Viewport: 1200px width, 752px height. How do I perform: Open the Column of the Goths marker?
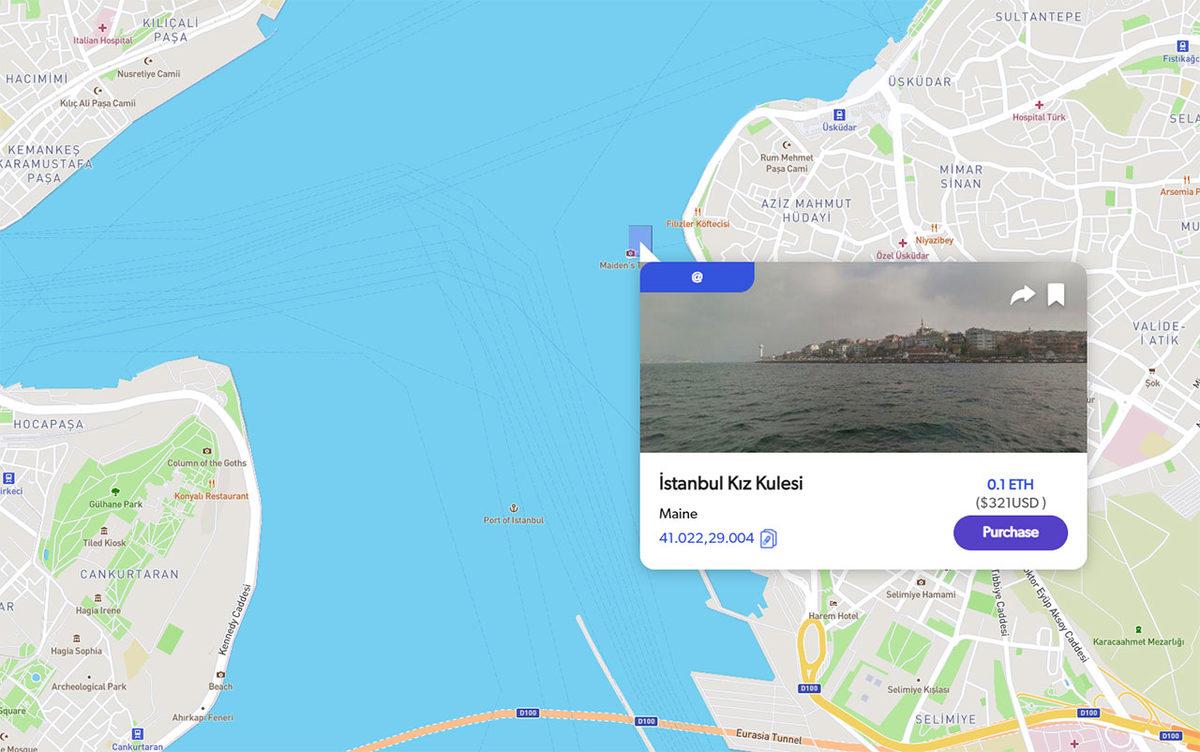point(206,451)
